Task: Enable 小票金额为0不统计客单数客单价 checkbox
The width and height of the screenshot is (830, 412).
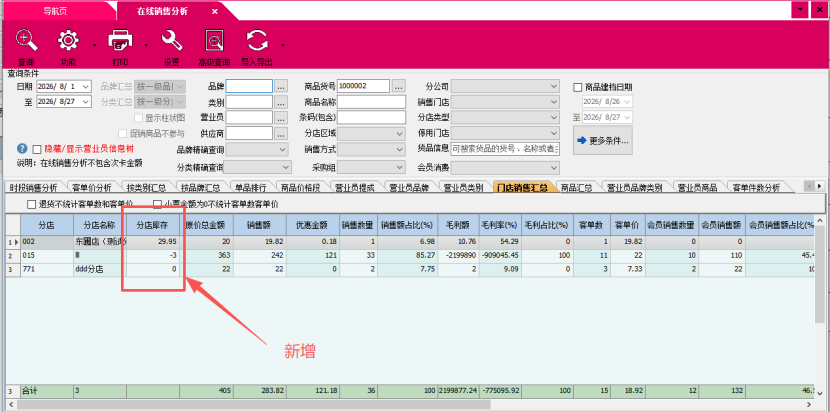Action: coord(157,204)
